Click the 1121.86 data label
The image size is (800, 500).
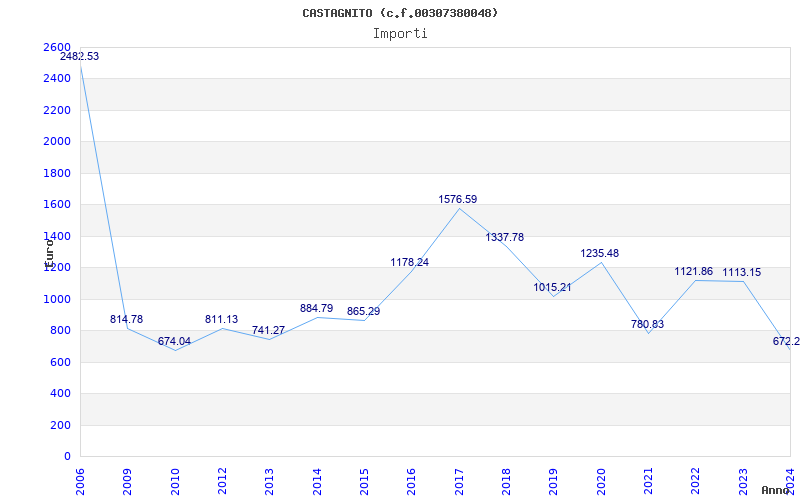coord(694,271)
